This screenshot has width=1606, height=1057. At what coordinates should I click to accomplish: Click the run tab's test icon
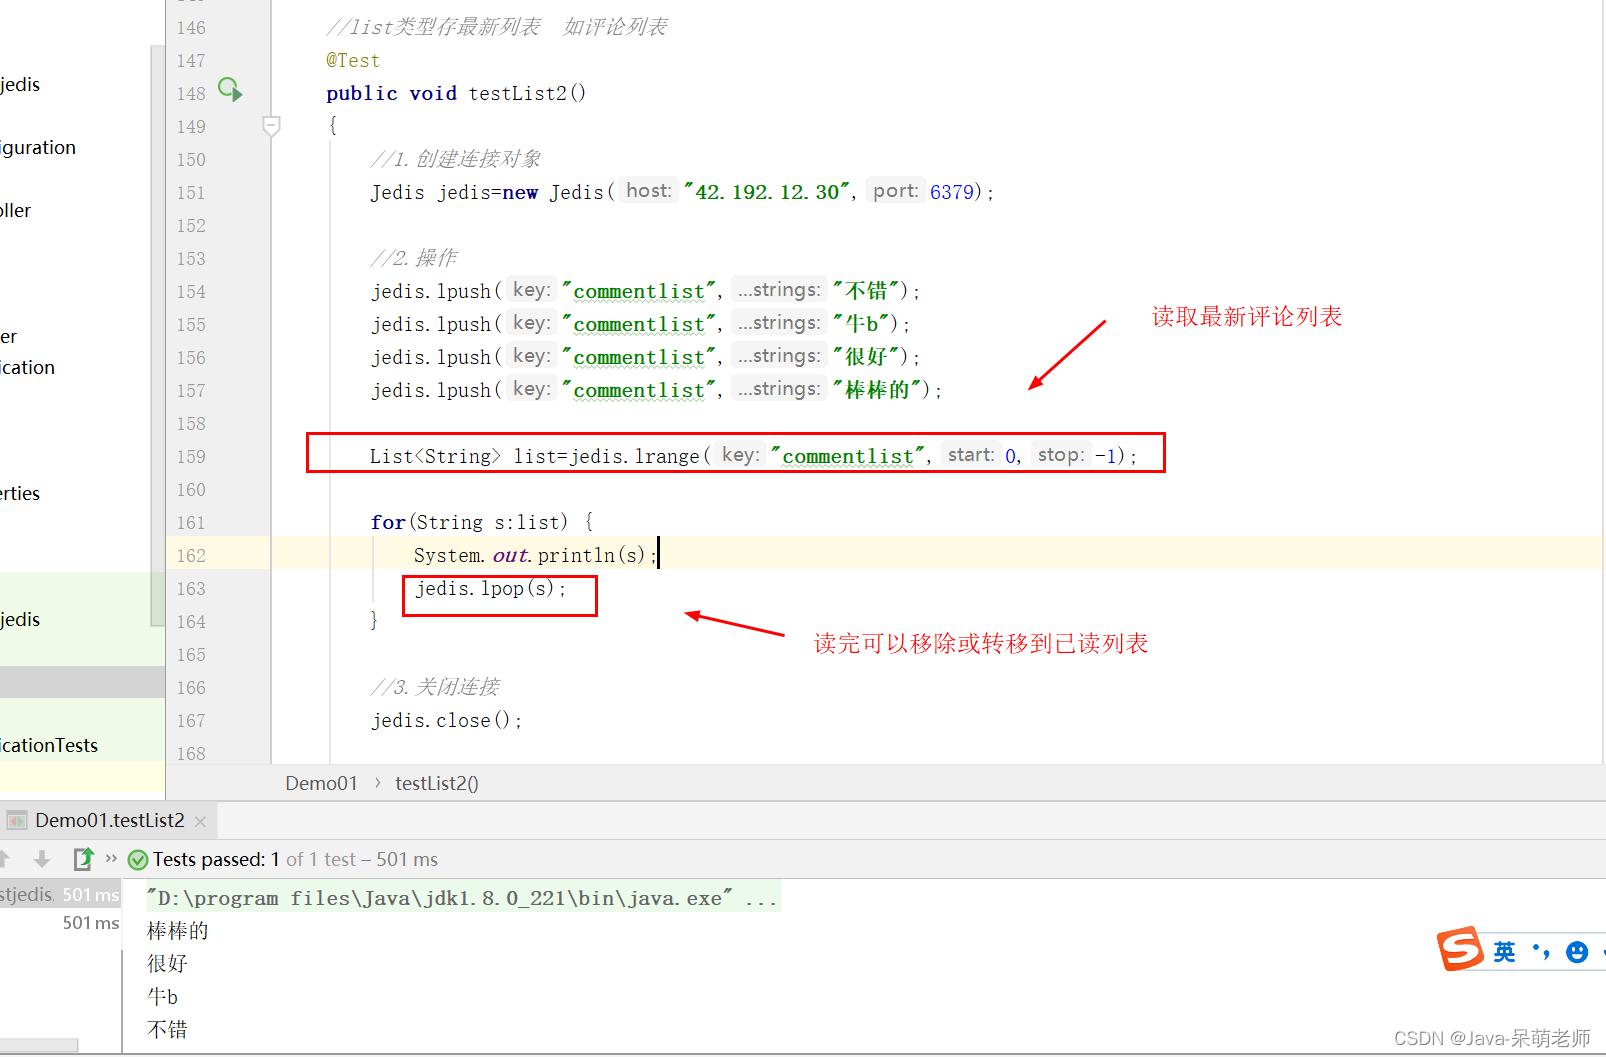click(x=16, y=821)
